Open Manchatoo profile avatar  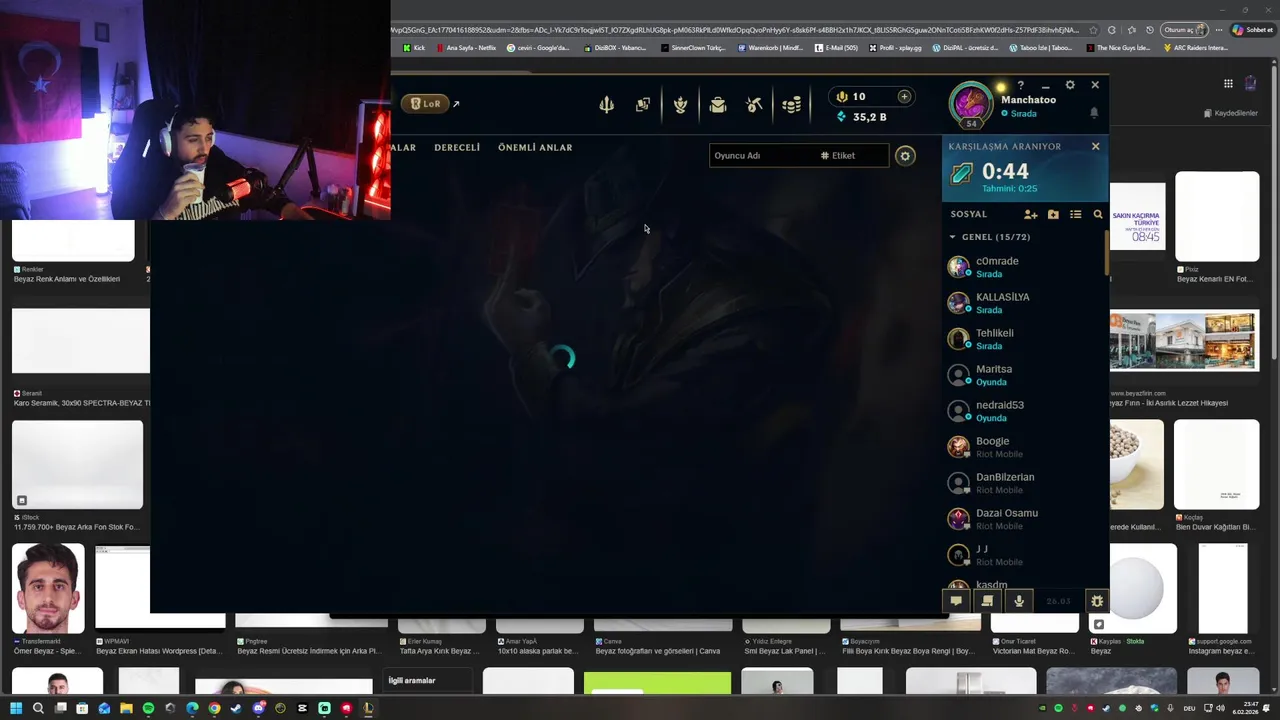(970, 104)
